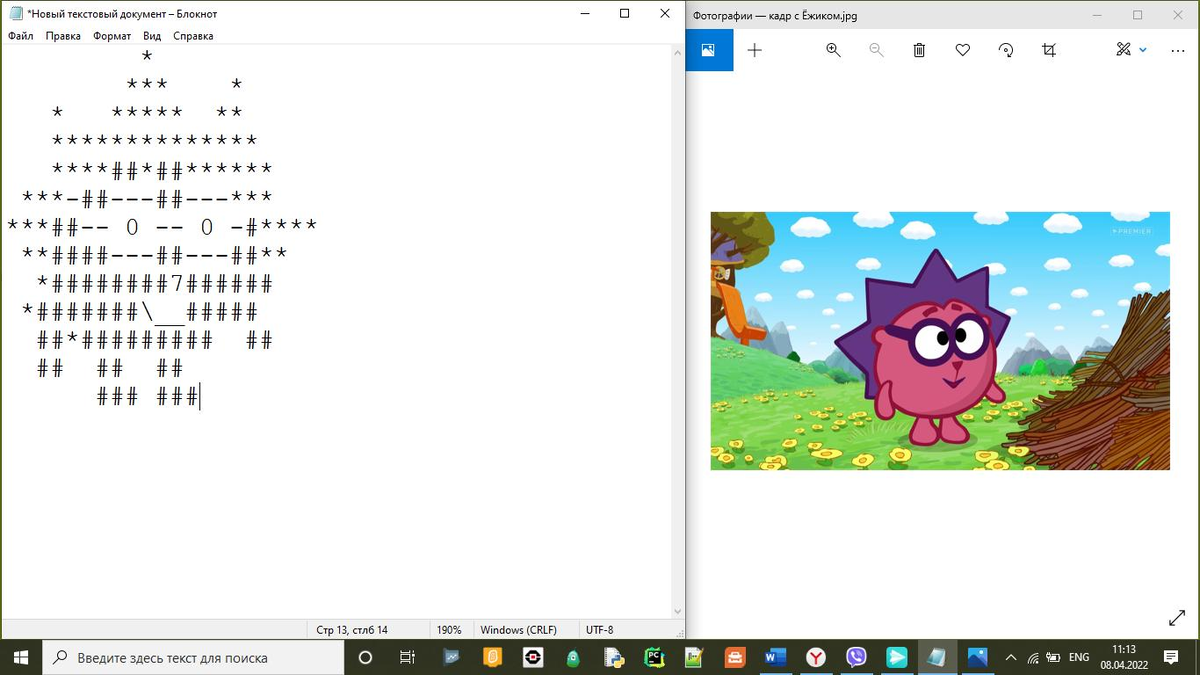The height and width of the screenshot is (675, 1200).
Task: Zoom in on the photo
Action: point(833,50)
